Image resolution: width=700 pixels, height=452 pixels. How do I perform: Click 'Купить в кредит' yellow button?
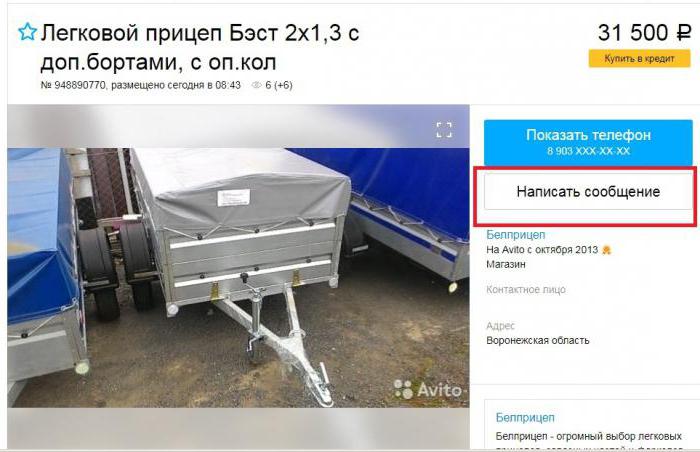(639, 59)
